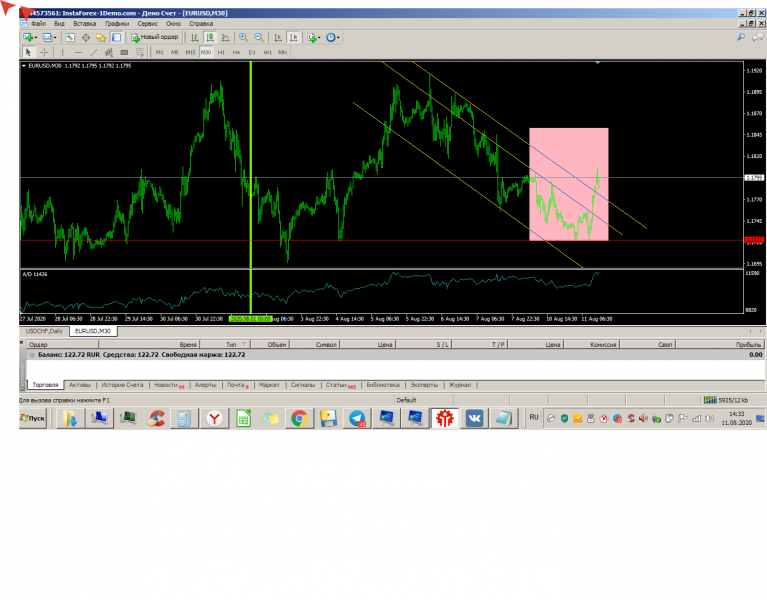
Task: Open the Navigator folder-star icon
Action: (x=101, y=37)
